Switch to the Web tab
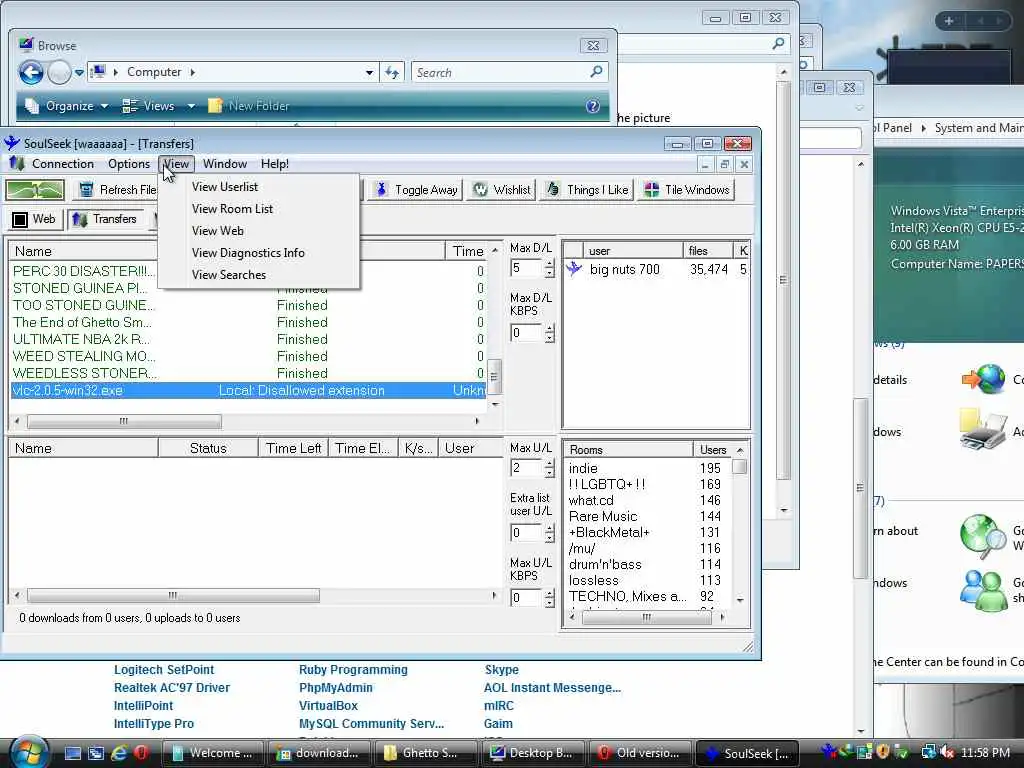Screen dimensions: 1024x768 click(35, 219)
